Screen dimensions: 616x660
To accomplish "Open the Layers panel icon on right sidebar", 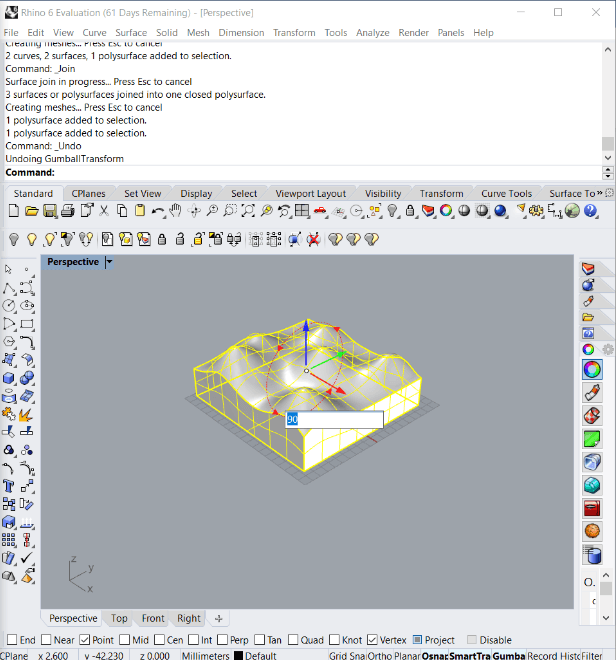I will 589,269.
